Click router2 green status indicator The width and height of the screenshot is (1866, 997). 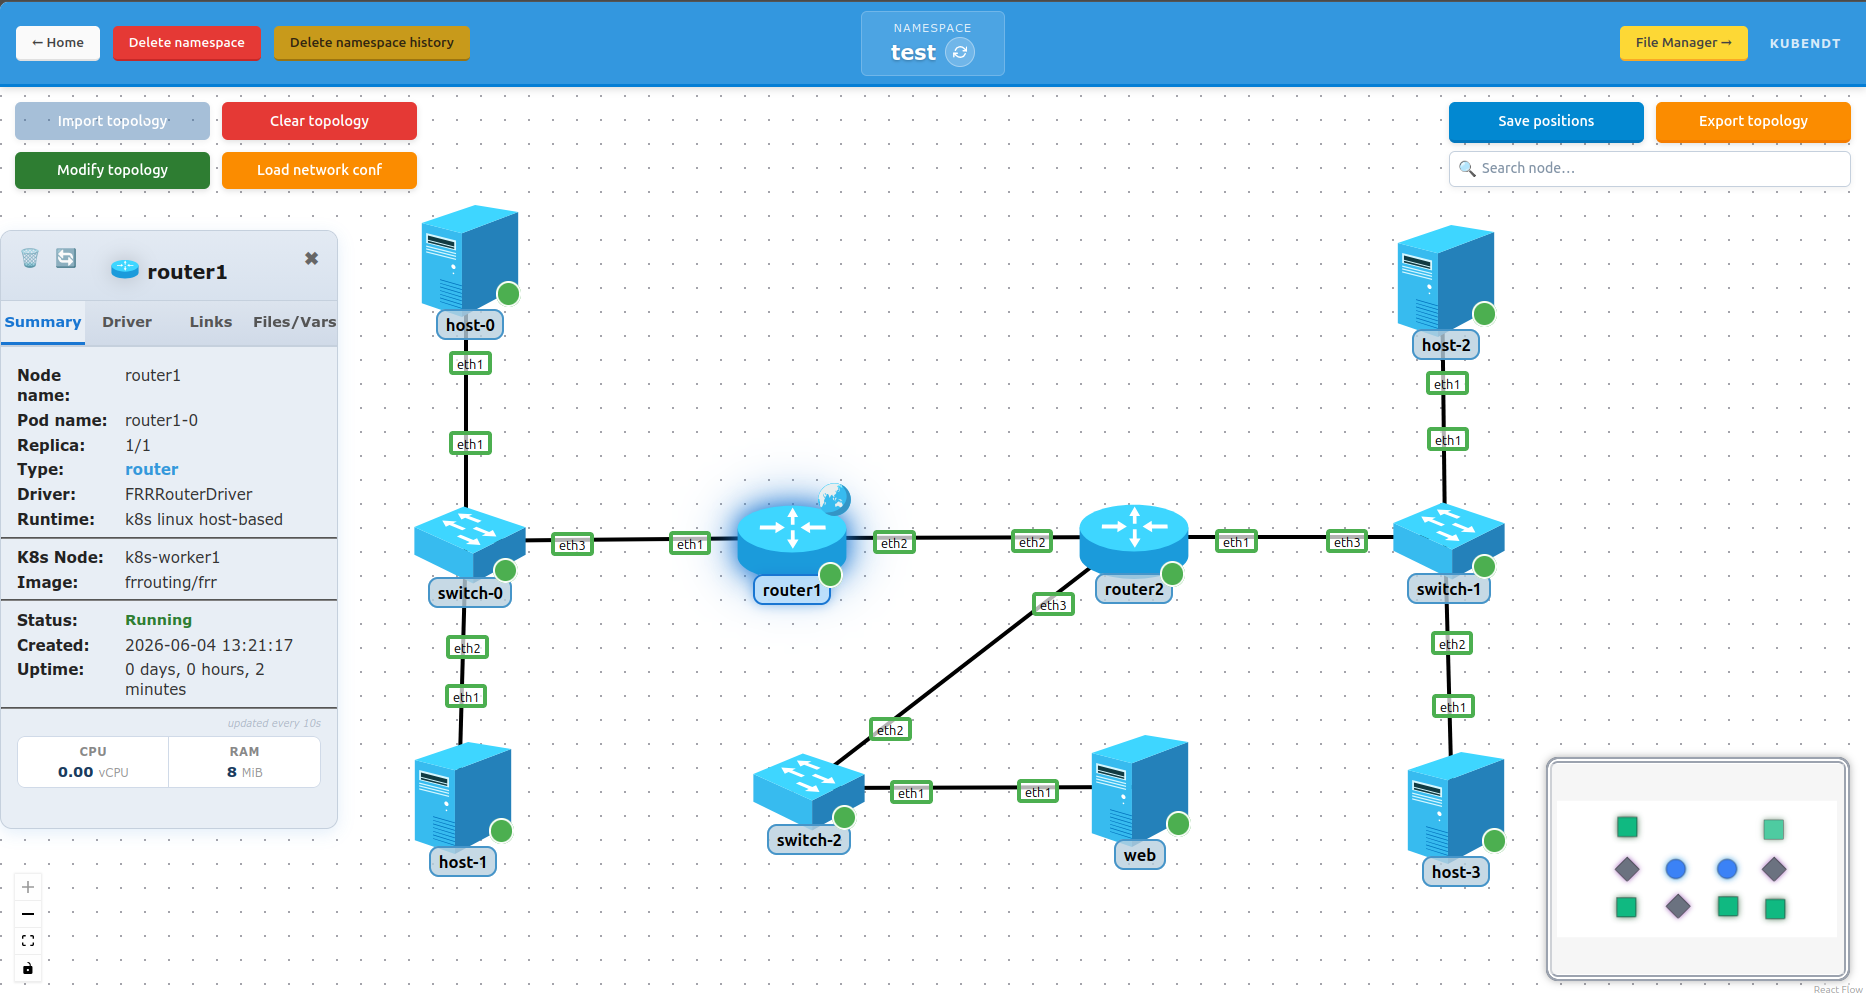[1172, 573]
